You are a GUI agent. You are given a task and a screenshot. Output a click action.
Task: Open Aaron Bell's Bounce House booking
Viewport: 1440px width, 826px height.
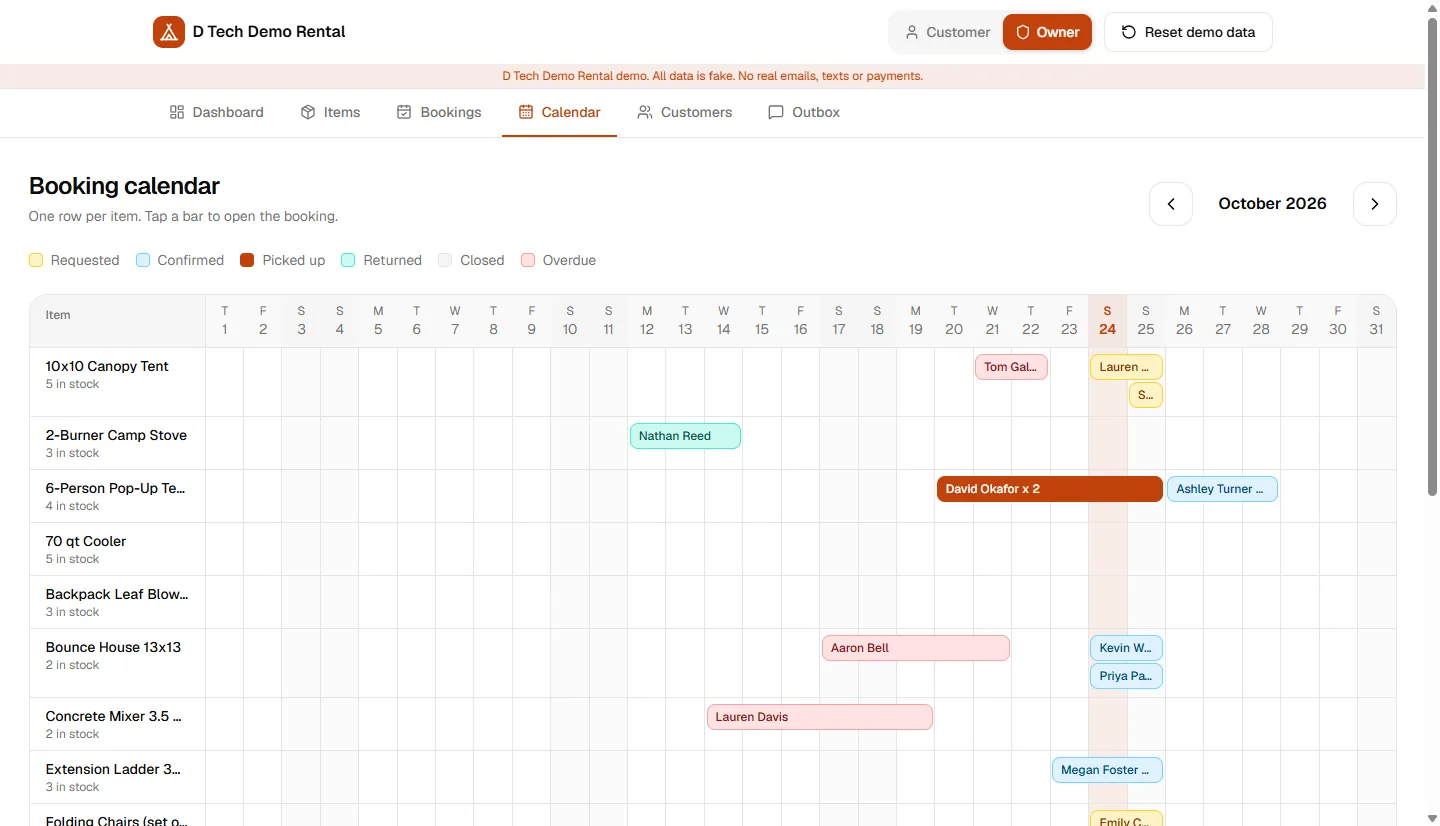coord(916,648)
